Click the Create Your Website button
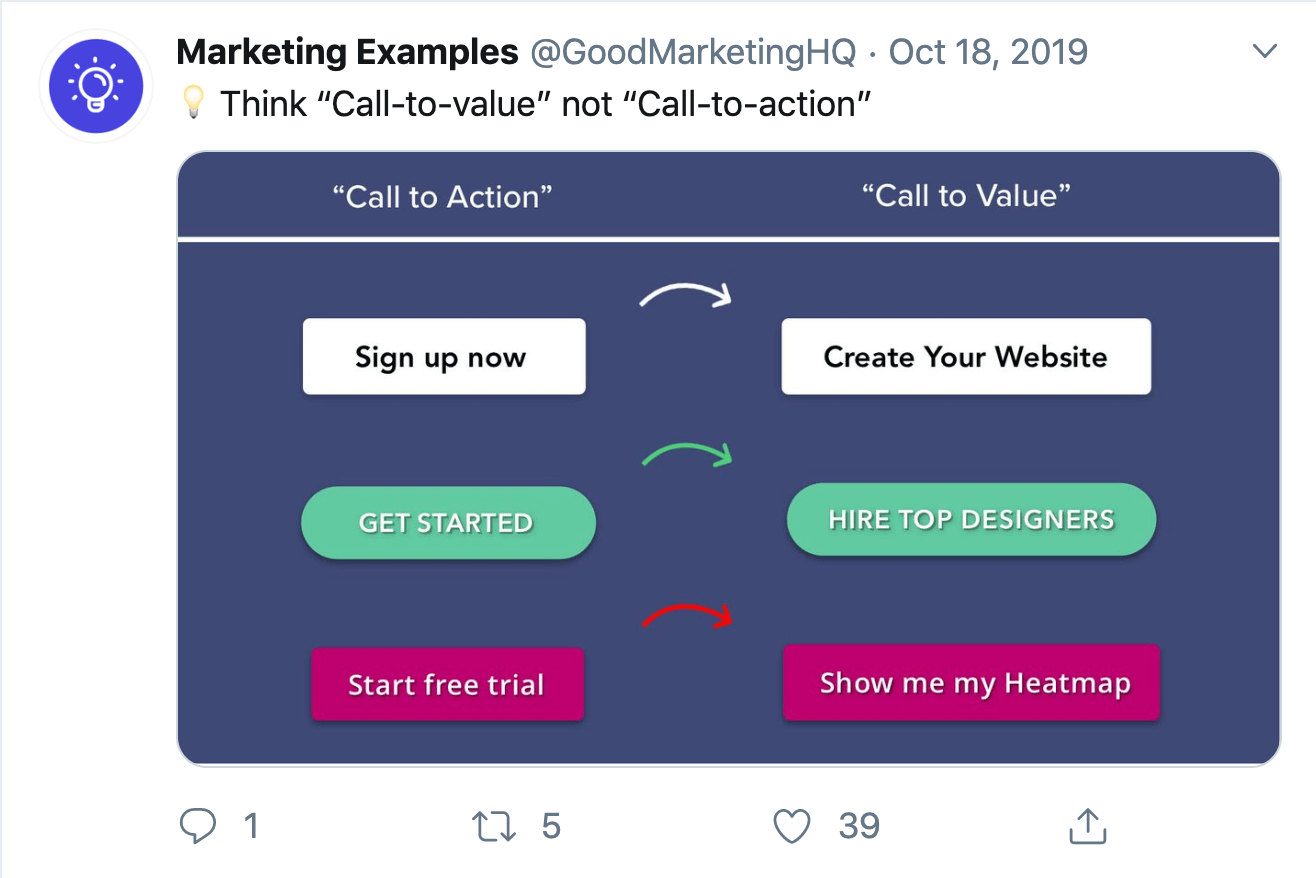 pos(966,357)
